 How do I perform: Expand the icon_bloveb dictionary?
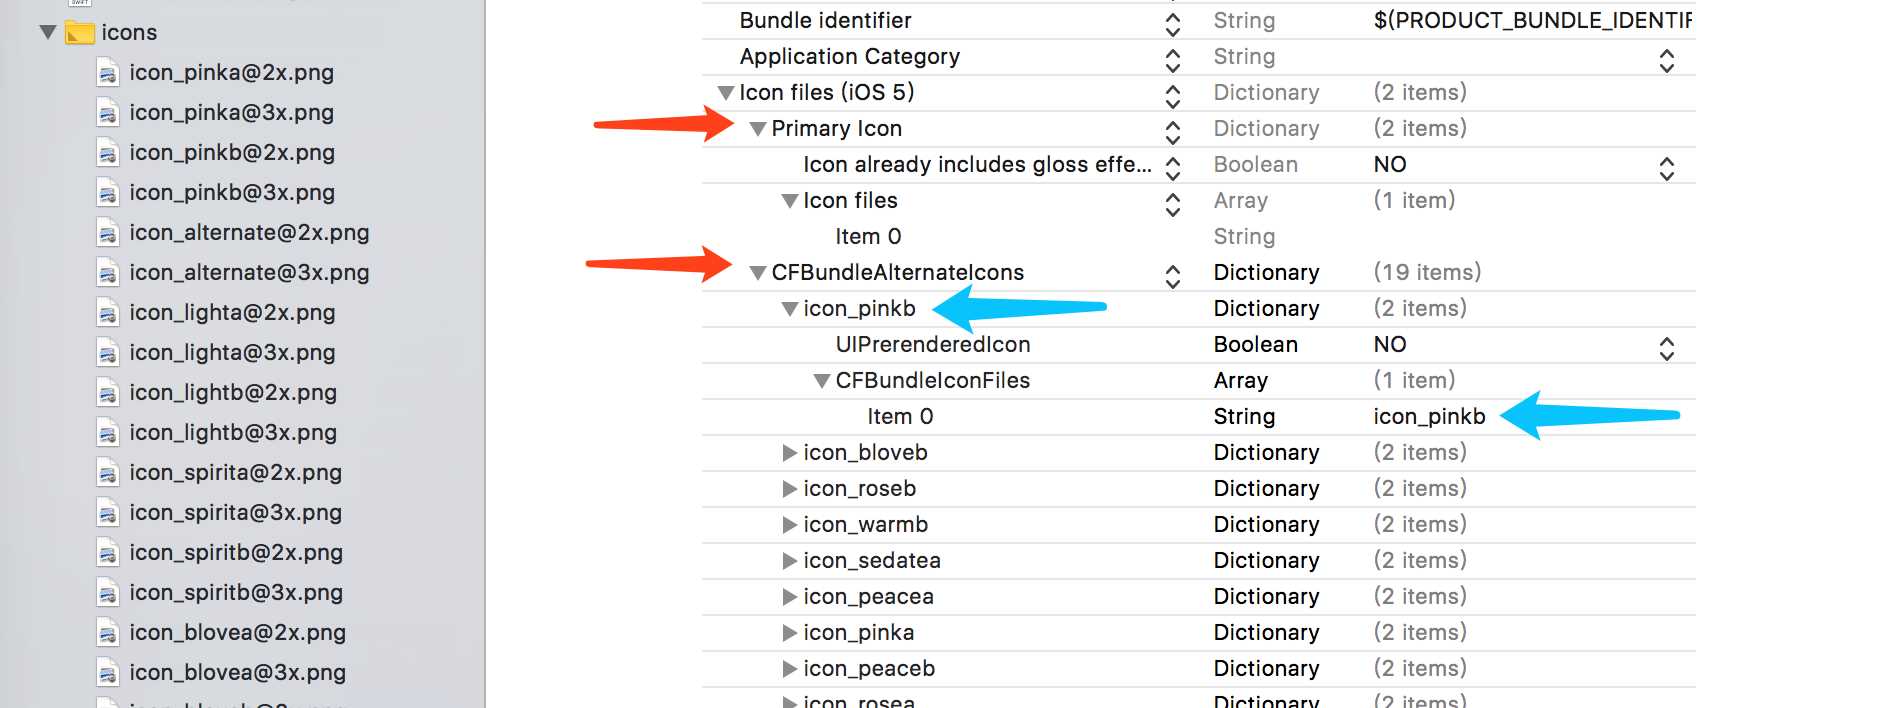coord(790,453)
